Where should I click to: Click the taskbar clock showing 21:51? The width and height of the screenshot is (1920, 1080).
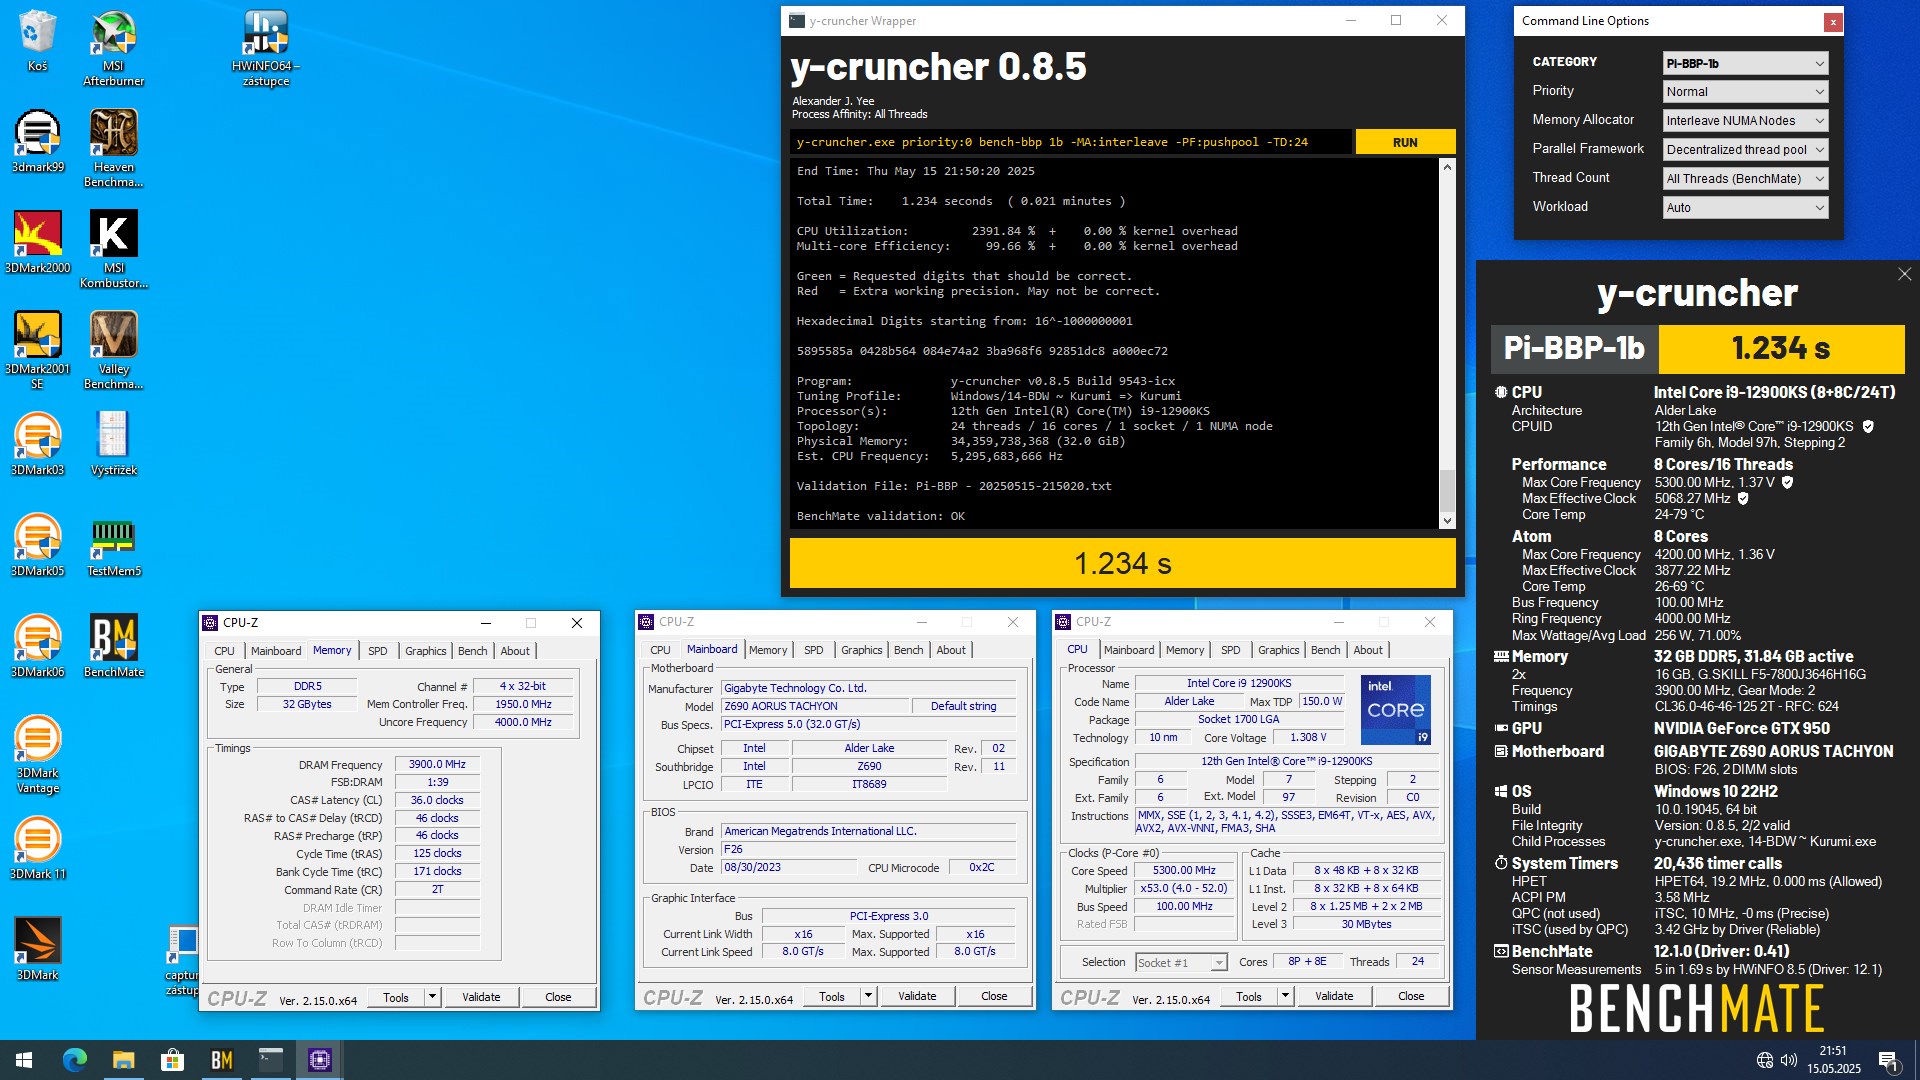pyautogui.click(x=1833, y=1060)
